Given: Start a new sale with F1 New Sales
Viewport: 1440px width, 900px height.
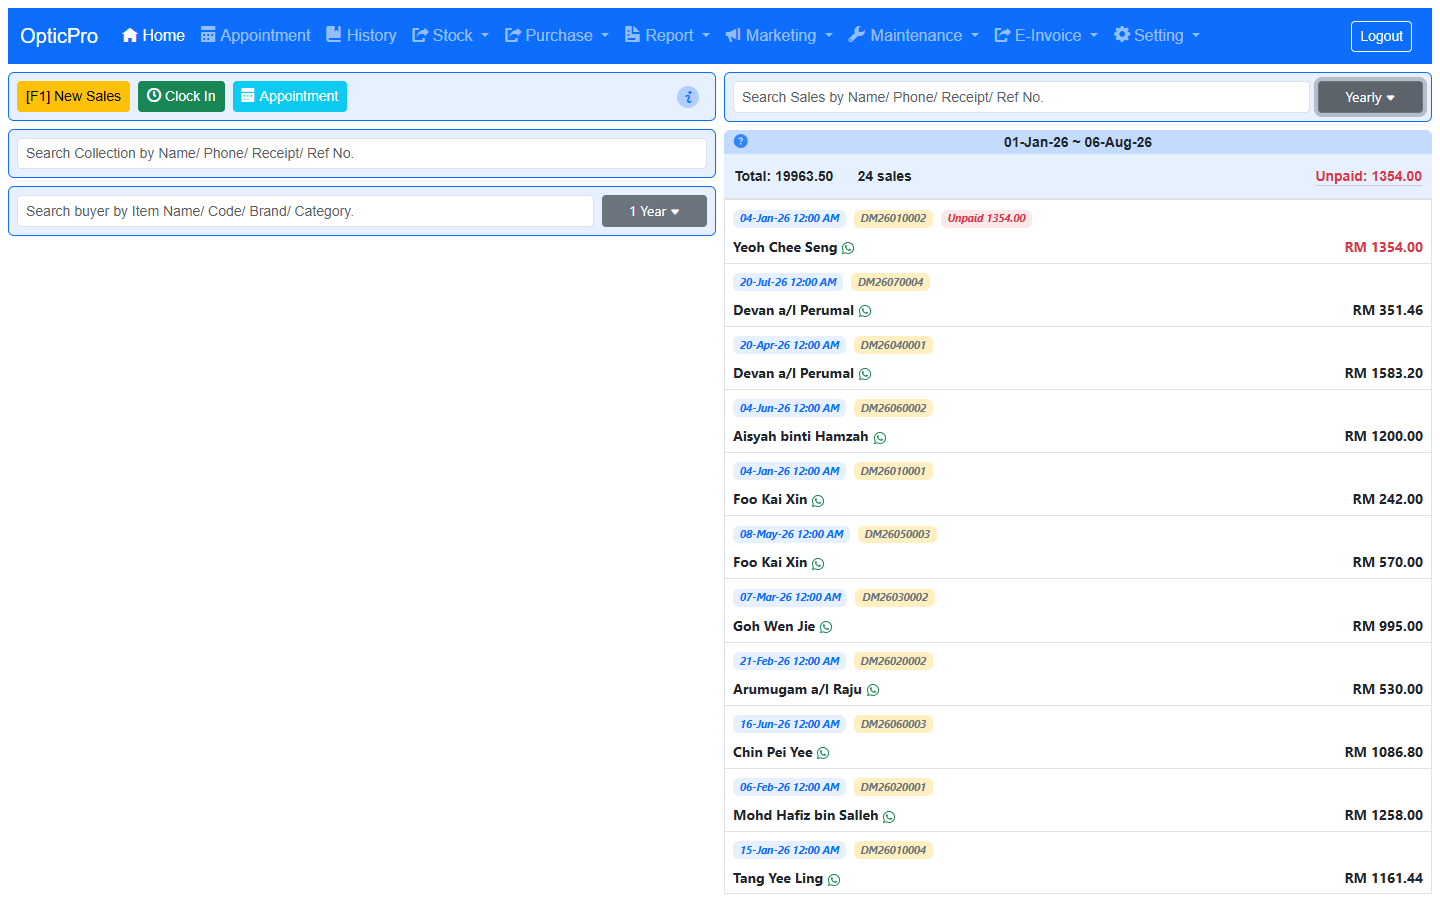Looking at the screenshot, I should click(x=73, y=96).
